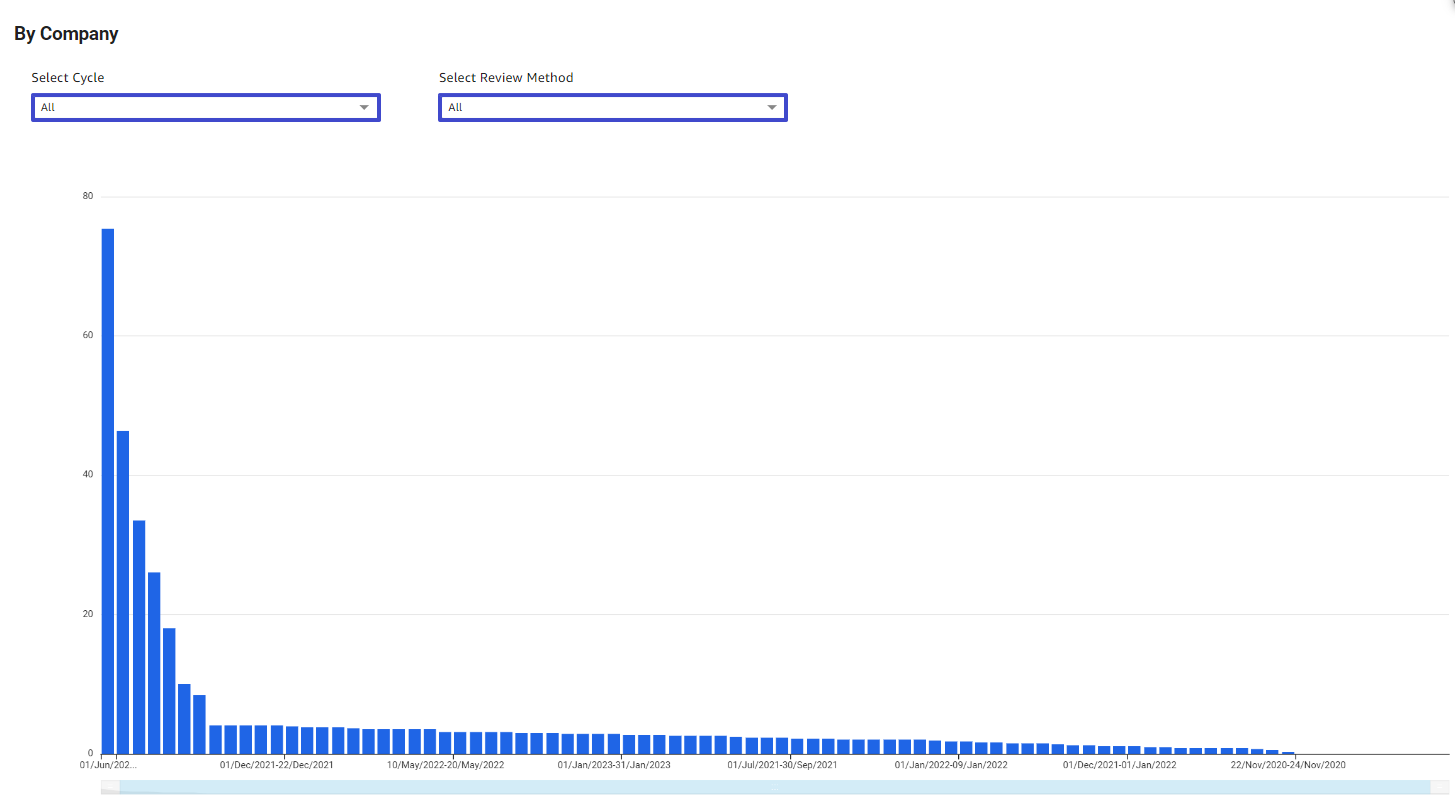Click the y-axis value 80
The image size is (1455, 807).
88,196
